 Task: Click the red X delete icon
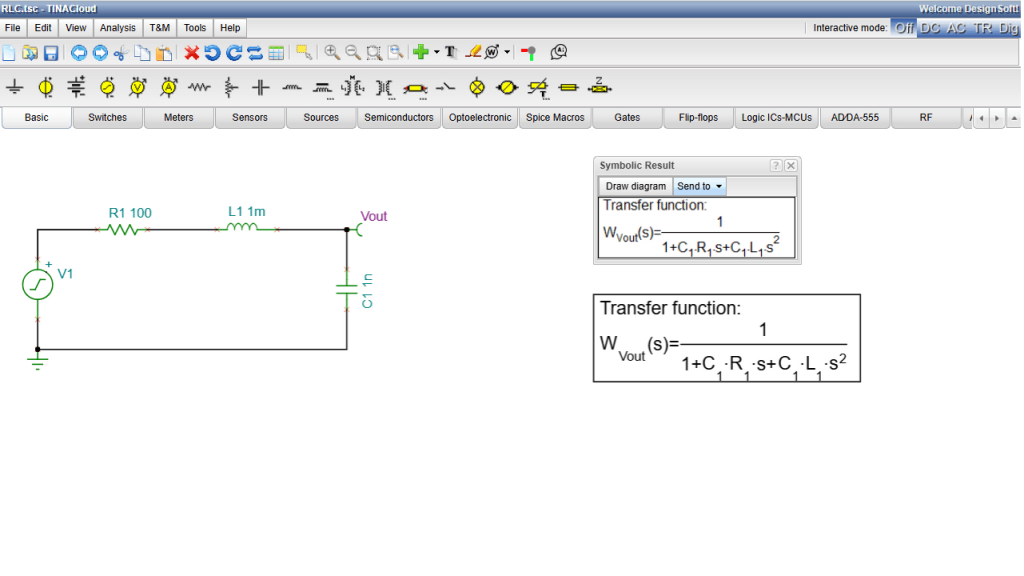pyautogui.click(x=191, y=53)
